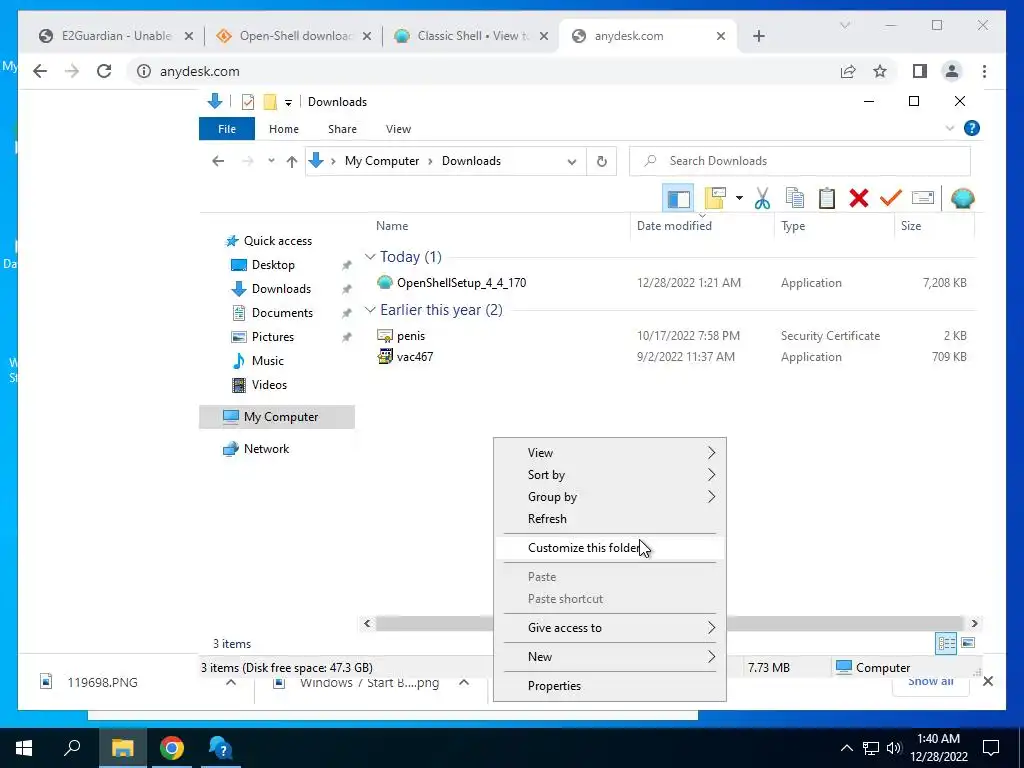Collapse the Today (1) group
Image resolution: width=1024 pixels, height=768 pixels.
(370, 257)
